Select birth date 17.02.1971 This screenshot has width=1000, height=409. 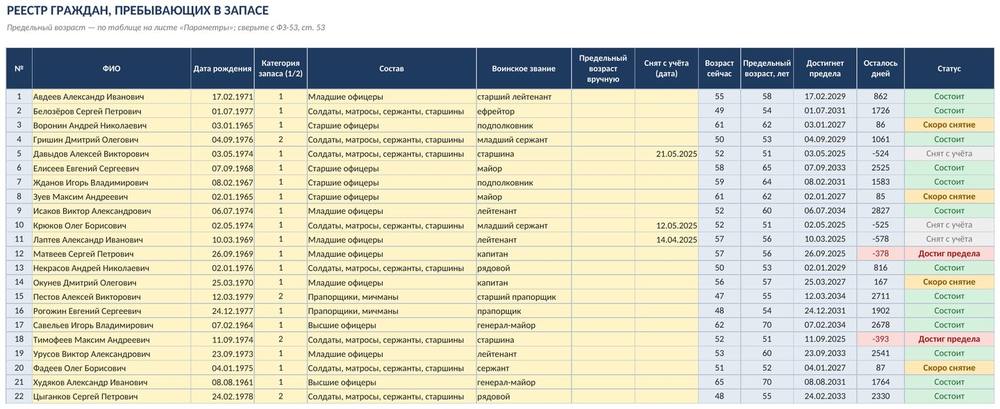click(x=222, y=96)
